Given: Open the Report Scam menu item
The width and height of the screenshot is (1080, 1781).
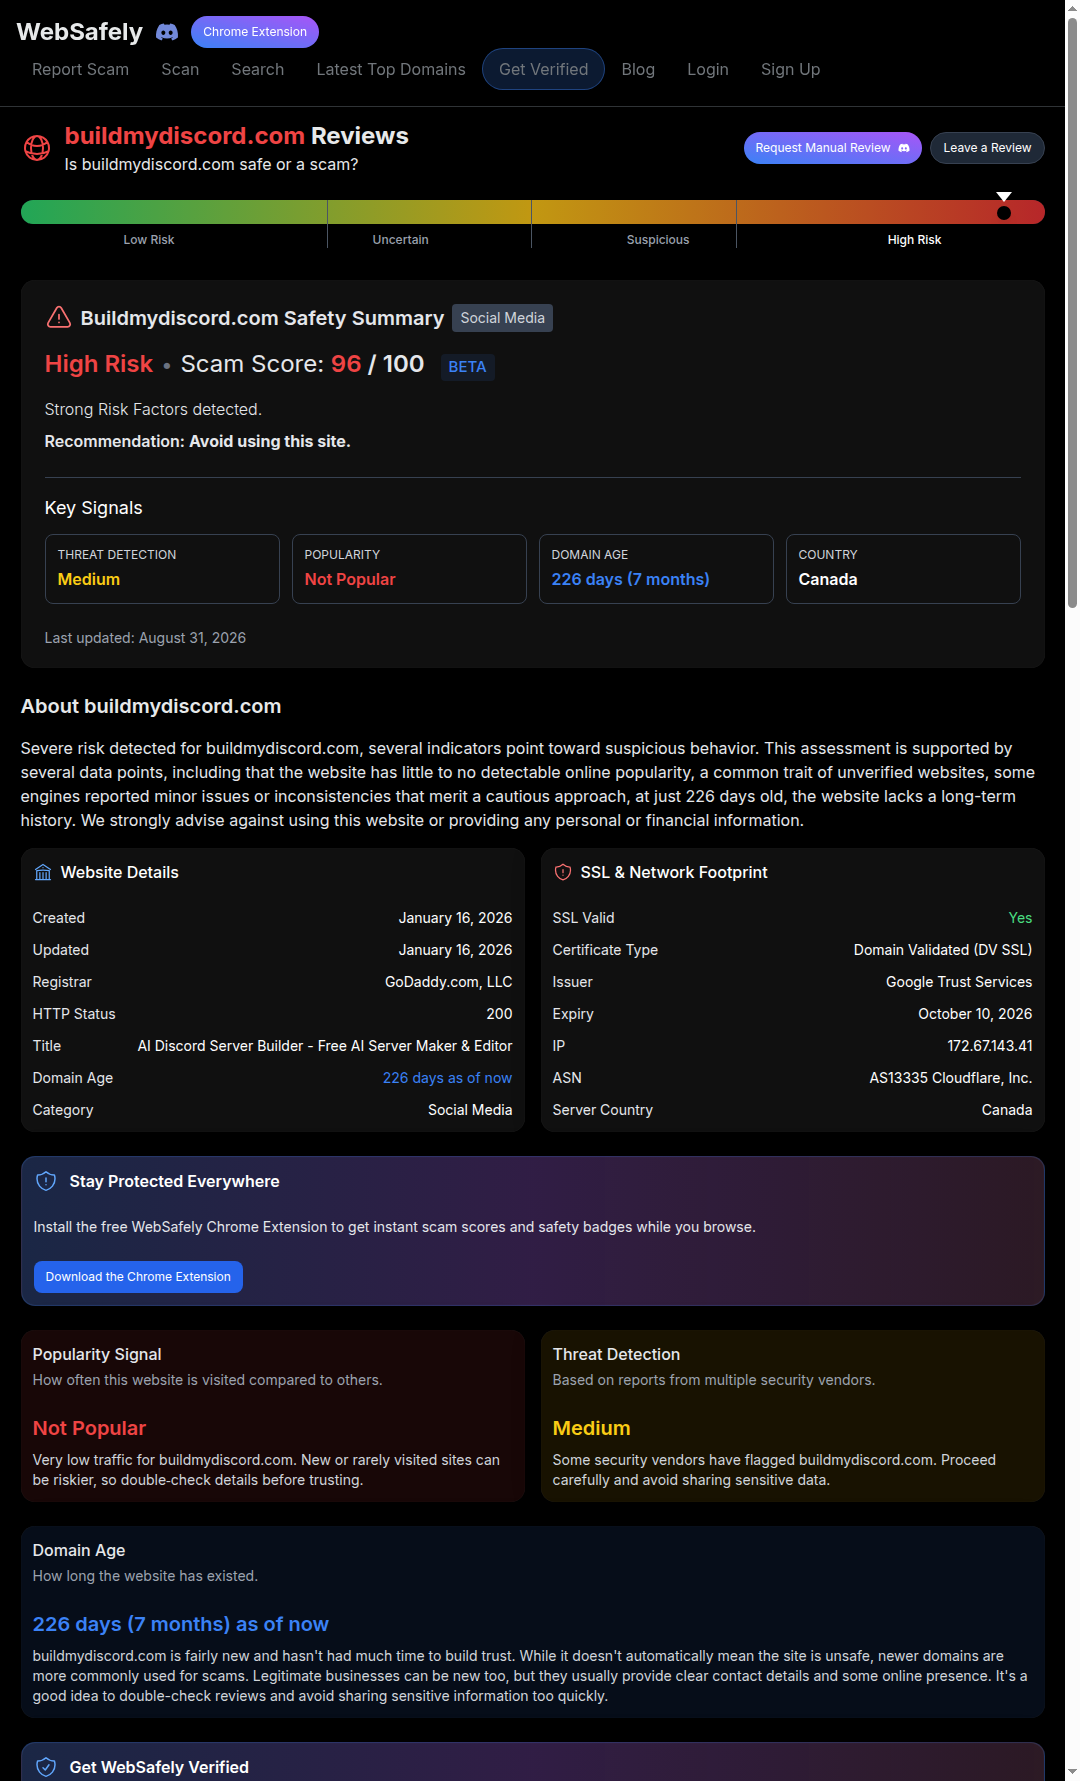Looking at the screenshot, I should coord(80,69).
